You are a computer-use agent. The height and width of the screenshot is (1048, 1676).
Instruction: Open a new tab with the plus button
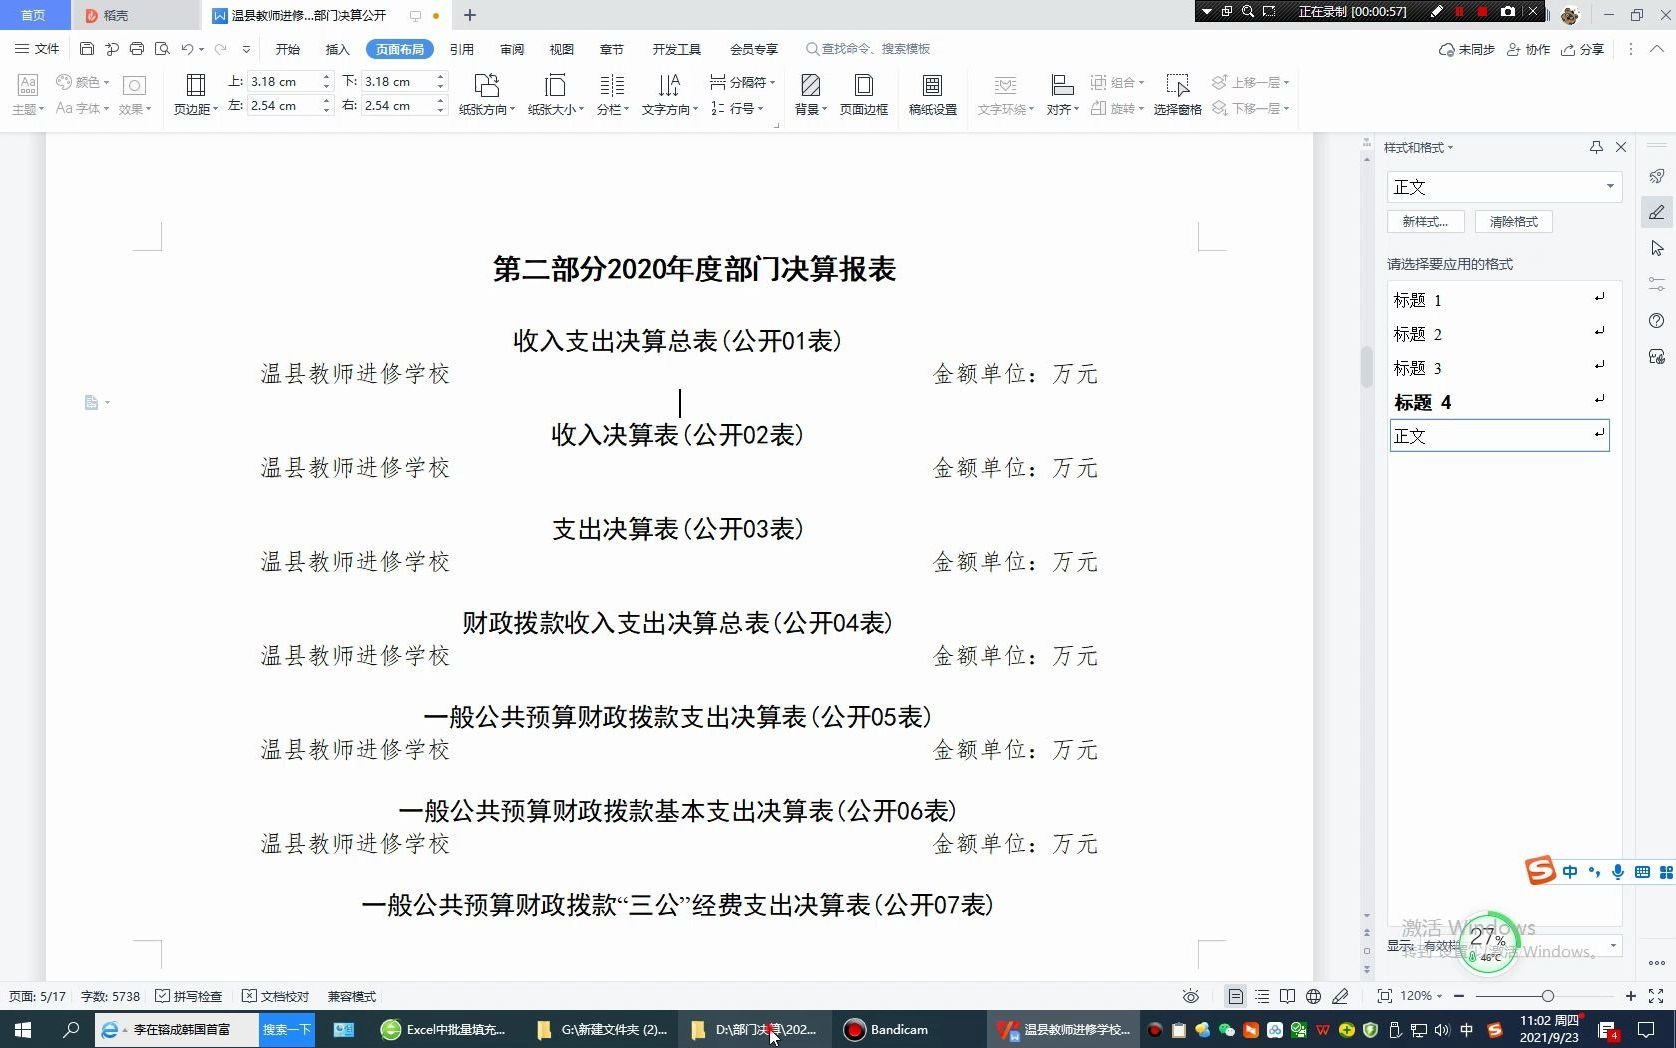click(x=470, y=15)
